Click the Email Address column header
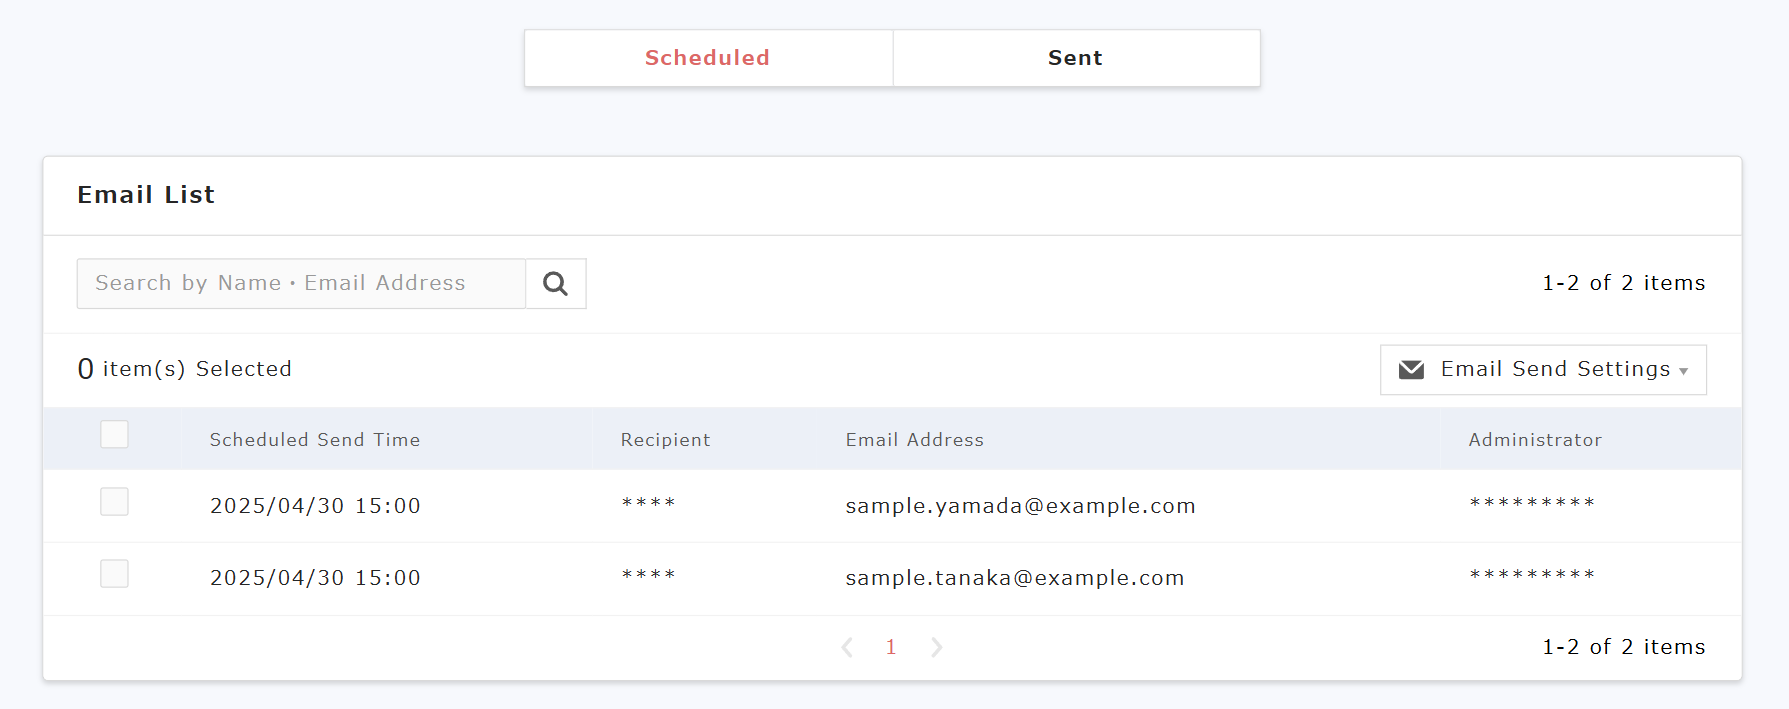1789x709 pixels. [914, 440]
